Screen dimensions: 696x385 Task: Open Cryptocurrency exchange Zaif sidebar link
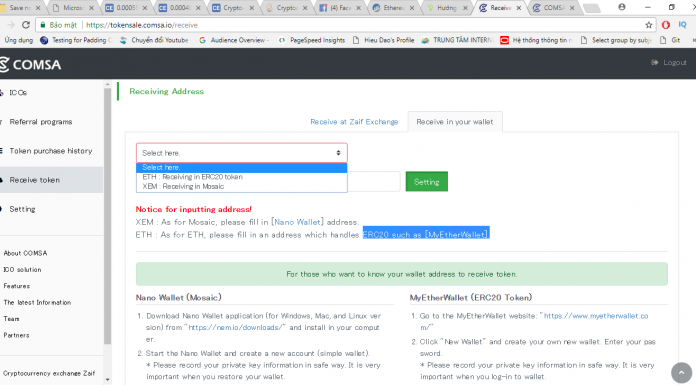(x=49, y=373)
